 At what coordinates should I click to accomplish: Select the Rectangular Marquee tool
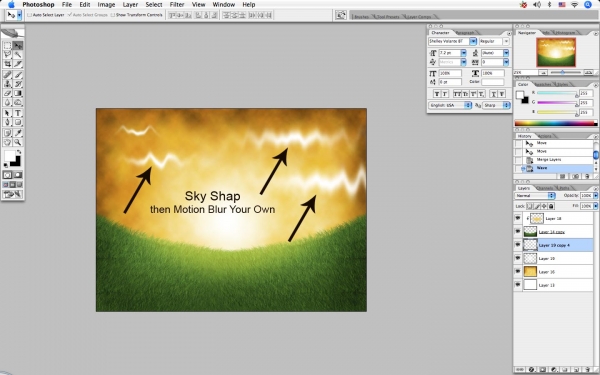pos(7,46)
